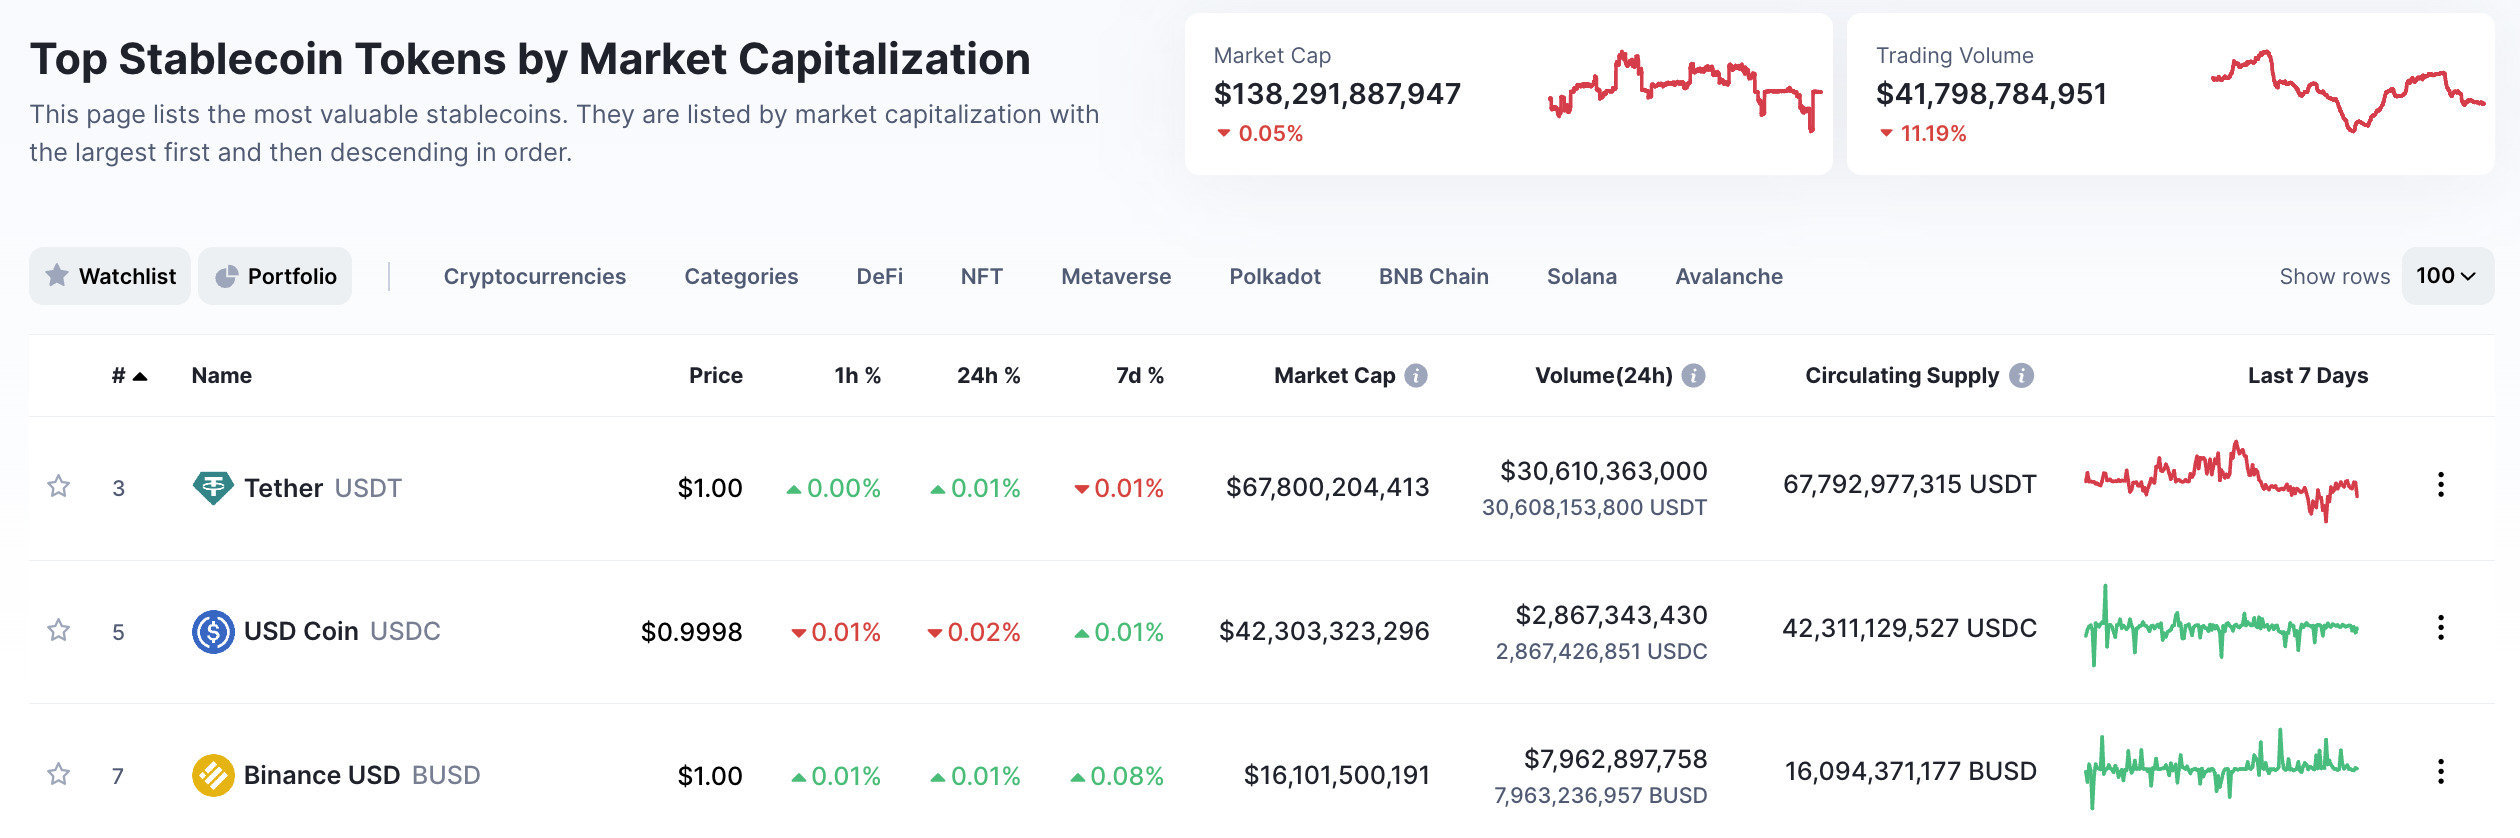The height and width of the screenshot is (838, 2520).
Task: Click the Market Cap info icon
Action: click(x=1415, y=375)
